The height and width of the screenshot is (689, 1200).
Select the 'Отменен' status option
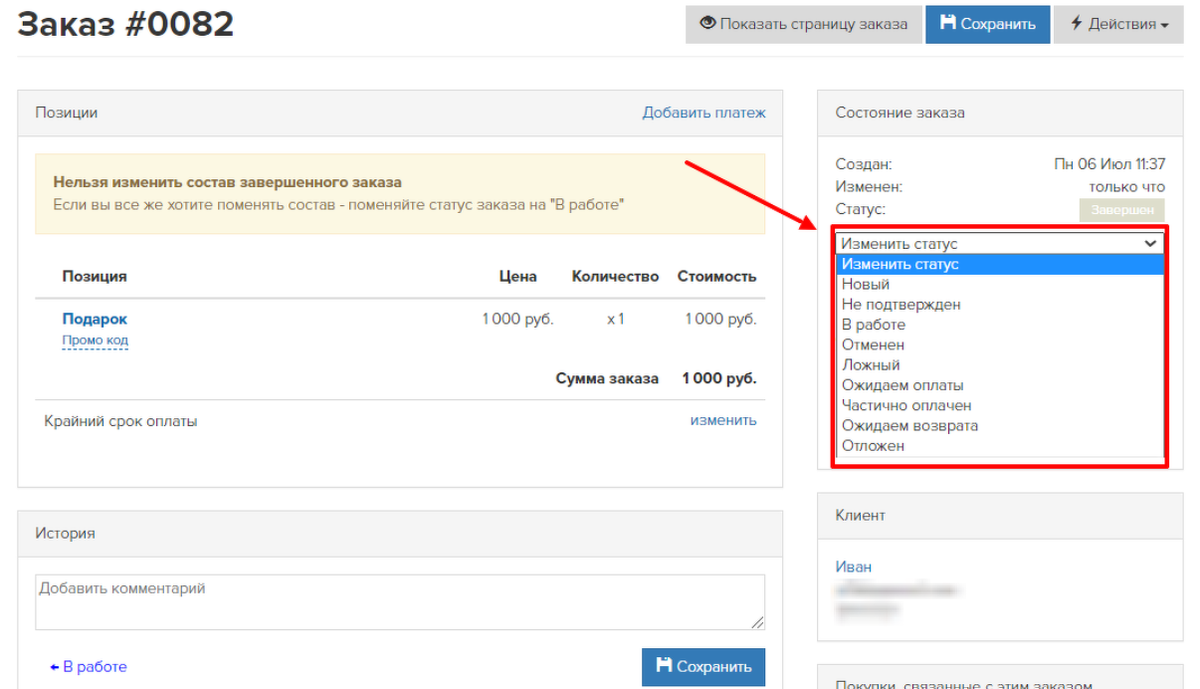[x=1000, y=345]
